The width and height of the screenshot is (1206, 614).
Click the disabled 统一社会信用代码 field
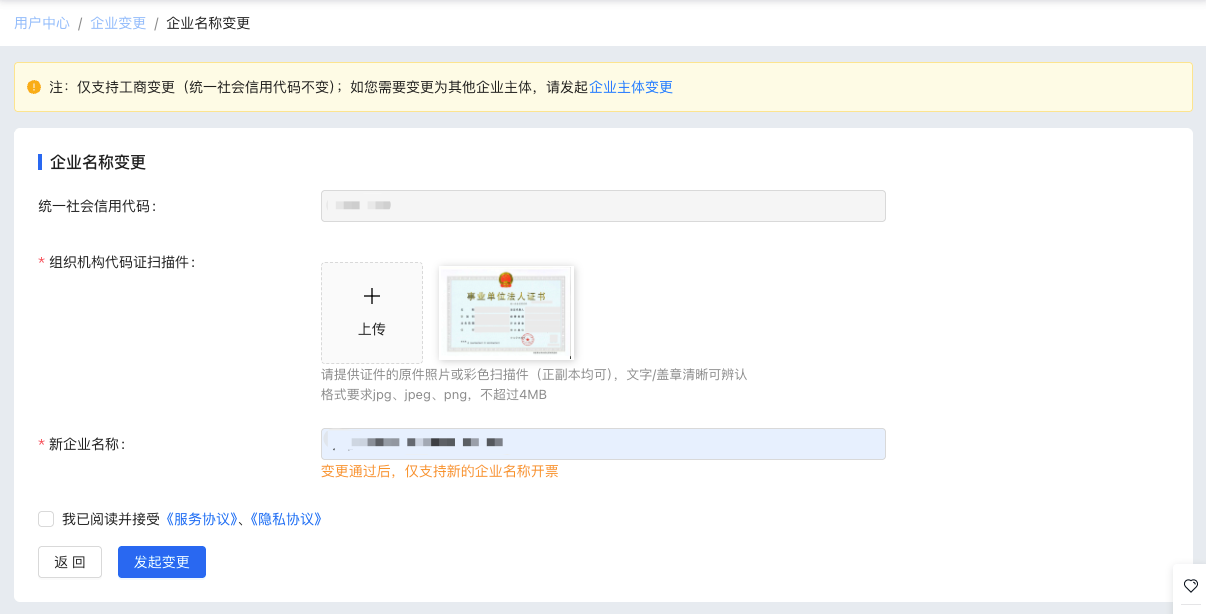pyautogui.click(x=602, y=205)
